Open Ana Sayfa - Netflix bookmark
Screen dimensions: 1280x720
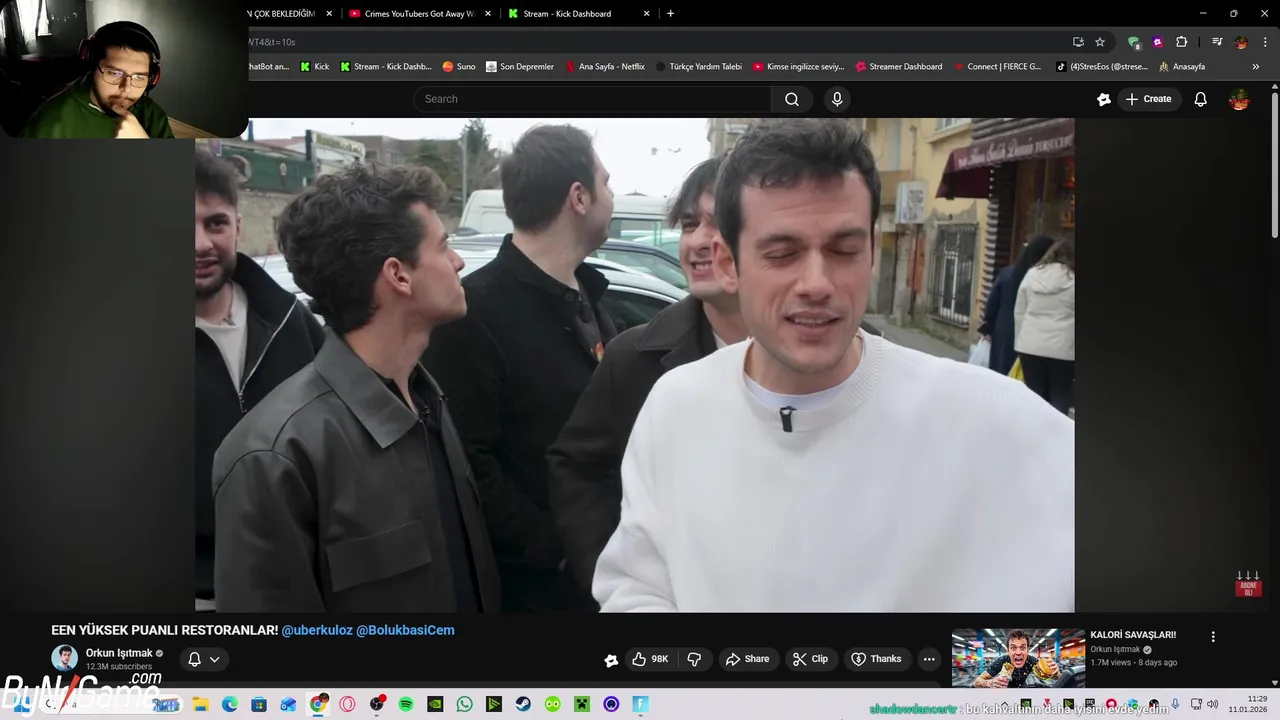[605, 67]
